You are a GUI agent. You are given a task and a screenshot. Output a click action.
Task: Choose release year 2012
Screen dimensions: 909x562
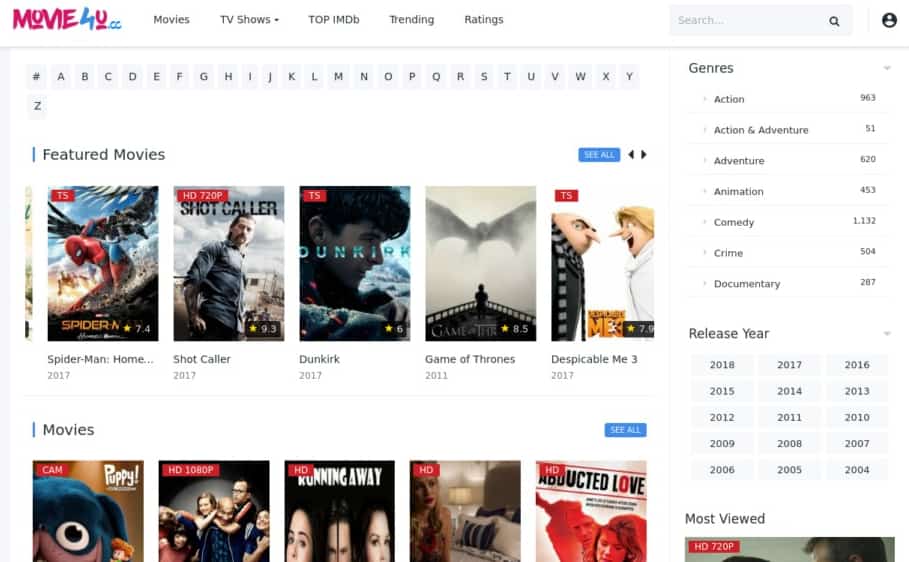point(722,417)
